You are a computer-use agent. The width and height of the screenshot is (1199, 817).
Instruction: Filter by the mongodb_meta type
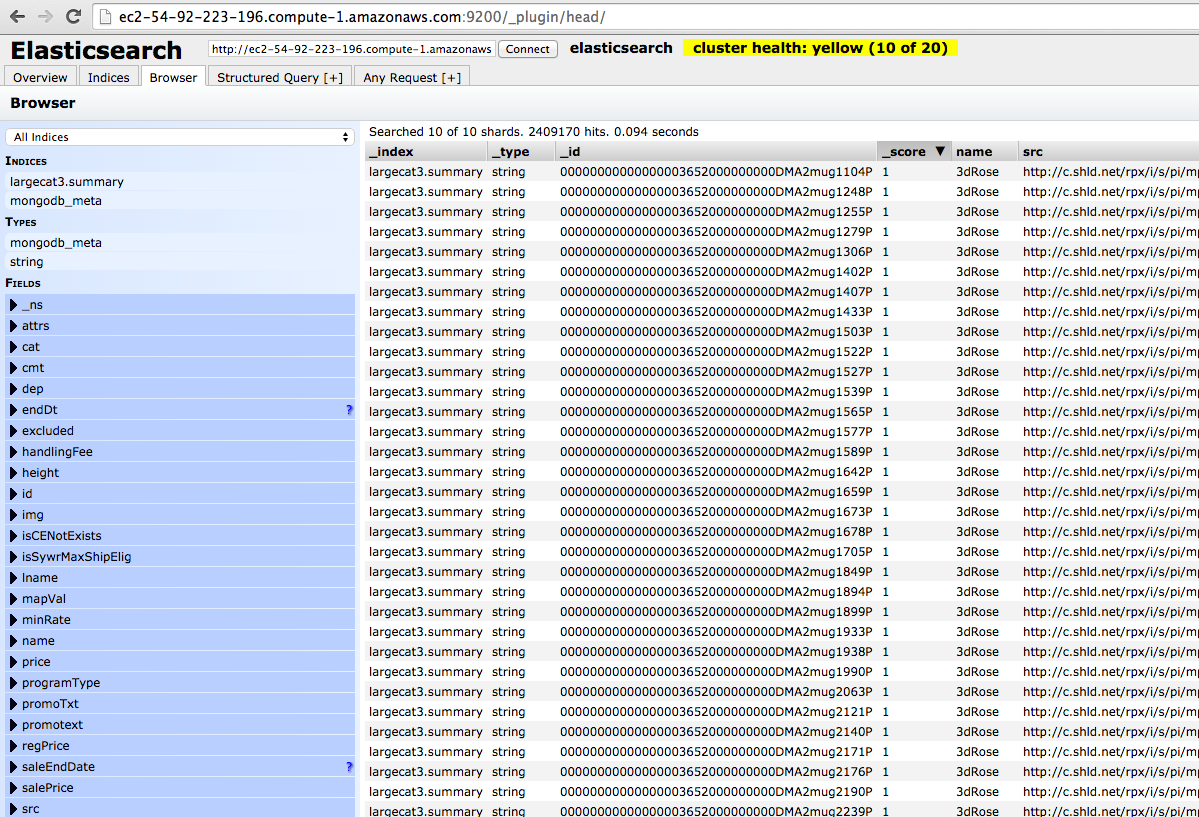tap(180, 242)
